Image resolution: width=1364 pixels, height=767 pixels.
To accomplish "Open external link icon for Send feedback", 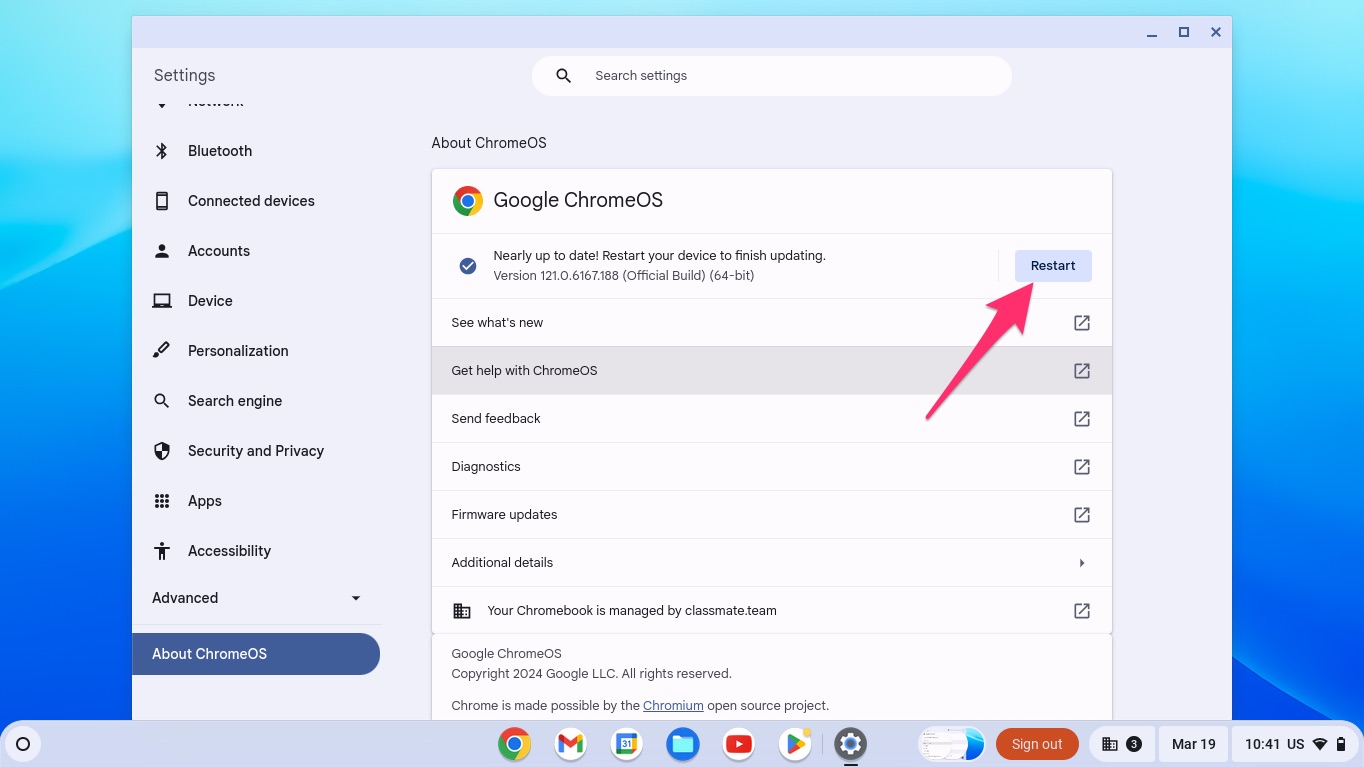I will point(1082,419).
